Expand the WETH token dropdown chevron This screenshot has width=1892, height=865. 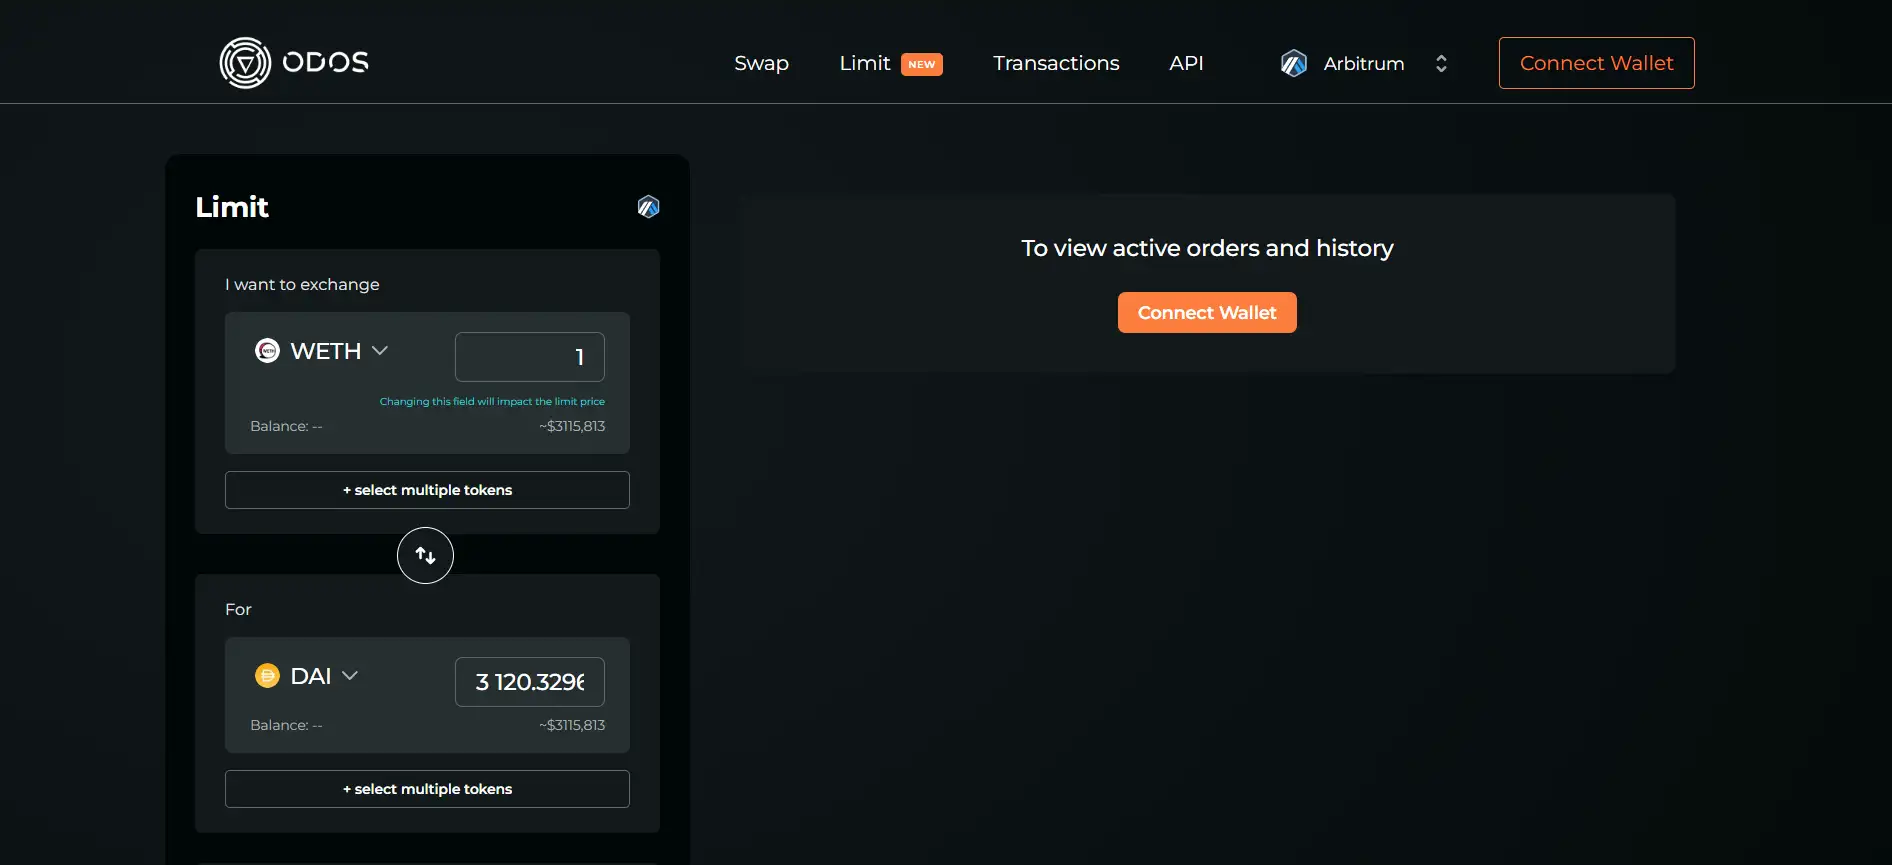tap(380, 351)
